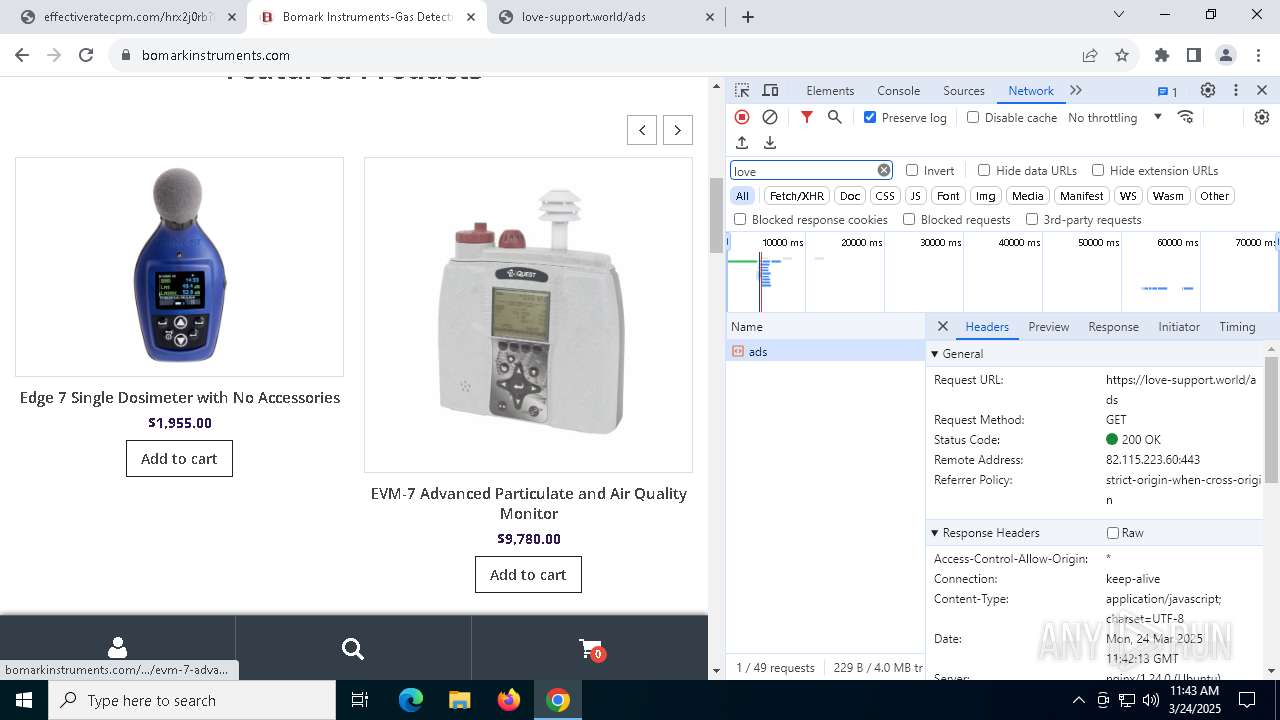The height and width of the screenshot is (720, 1280).
Task: Go back to previous page
Action: [x=22, y=55]
